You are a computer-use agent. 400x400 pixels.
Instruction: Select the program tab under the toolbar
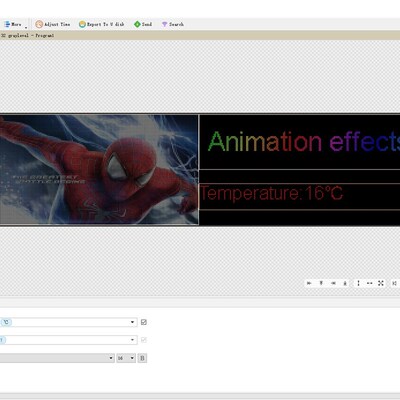[x=27, y=35]
